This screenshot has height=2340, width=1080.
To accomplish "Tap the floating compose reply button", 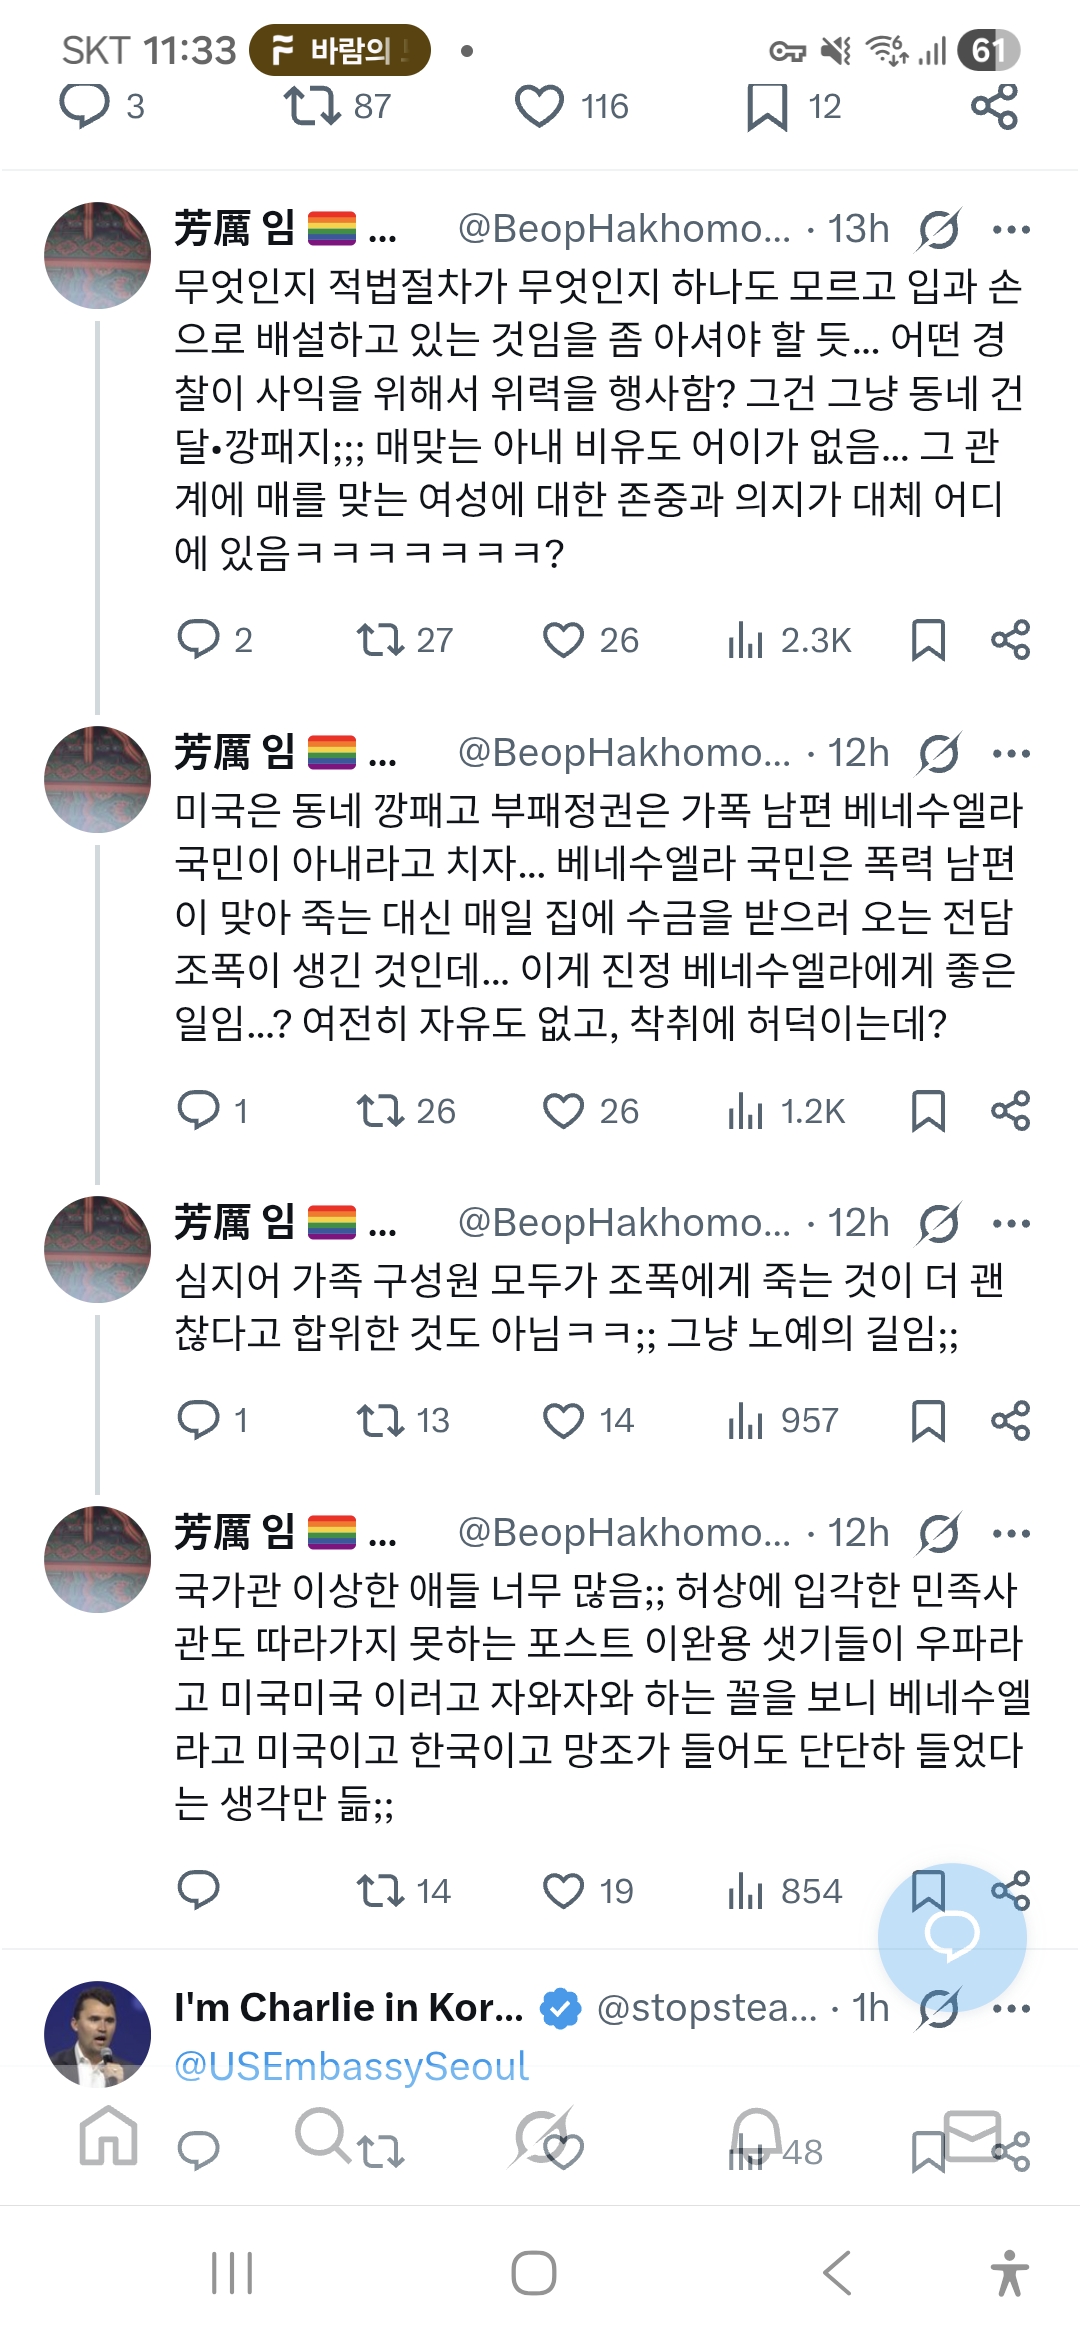I will [x=951, y=1937].
